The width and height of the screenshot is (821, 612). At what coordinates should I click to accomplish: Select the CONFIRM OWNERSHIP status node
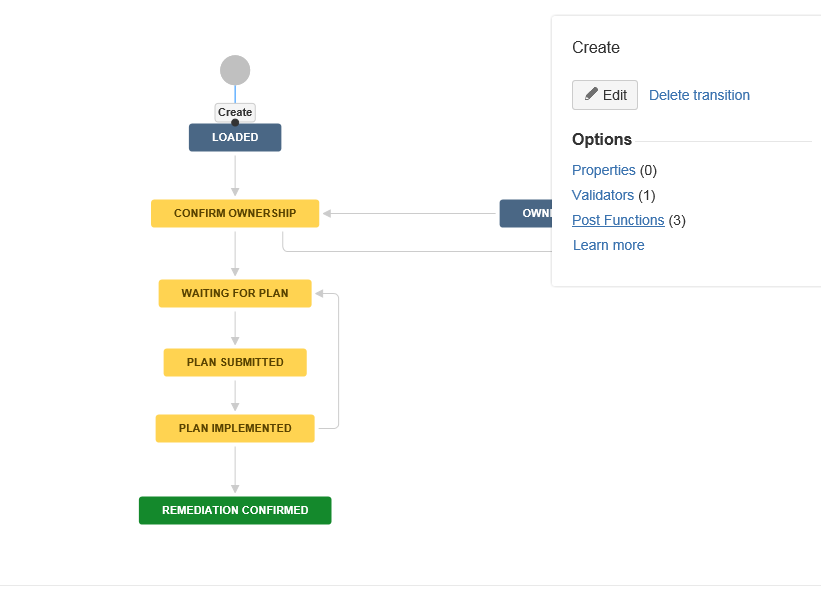tap(235, 213)
